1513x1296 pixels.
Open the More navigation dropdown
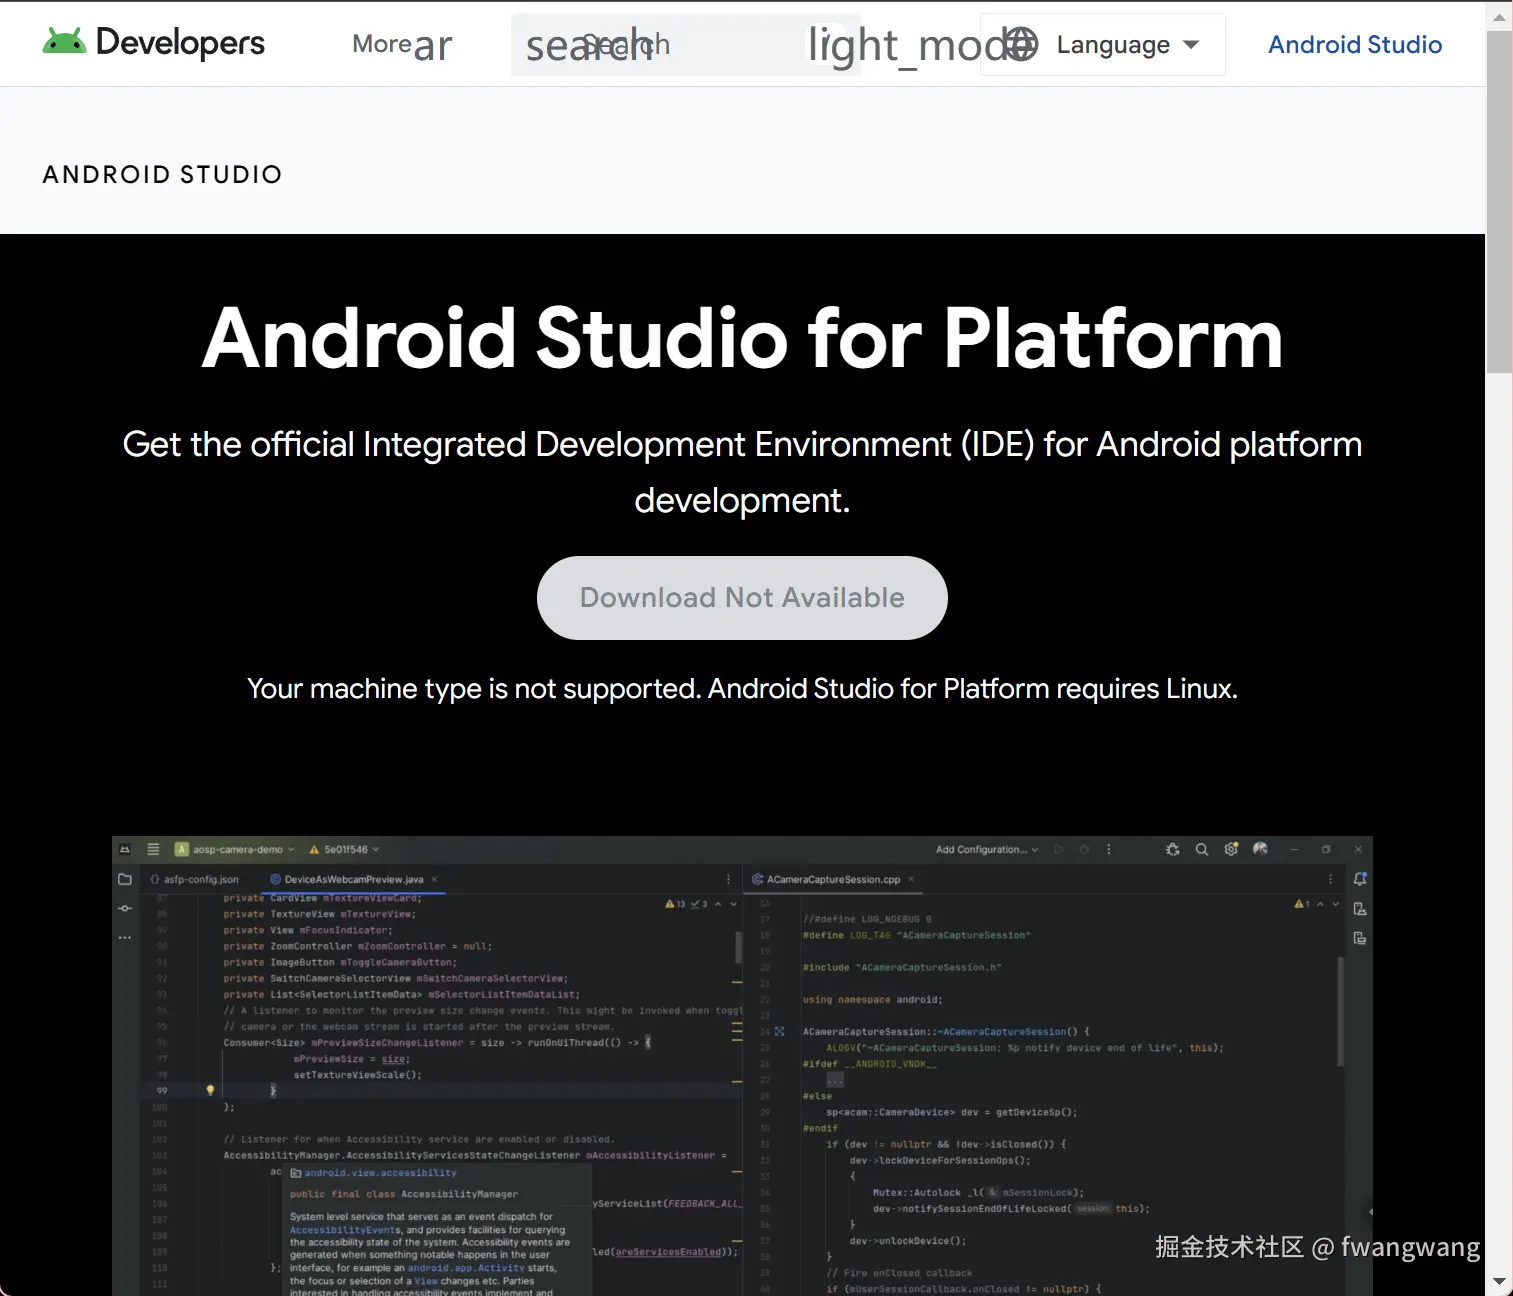point(402,44)
